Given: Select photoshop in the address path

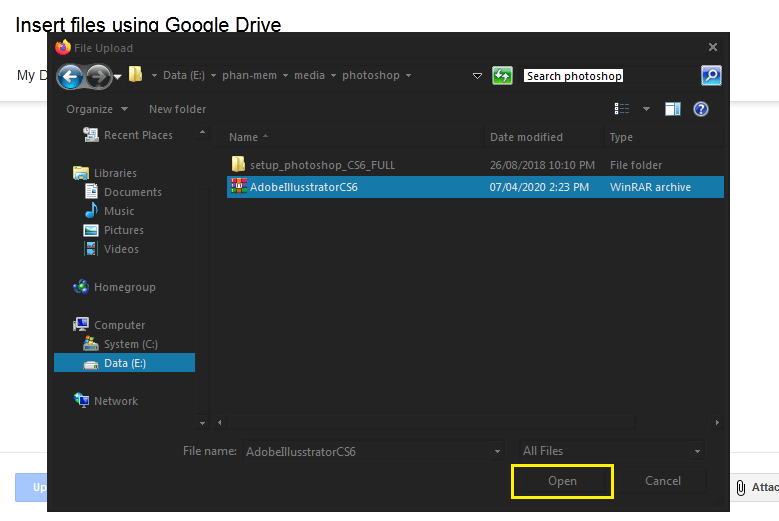Looking at the screenshot, I should [371, 75].
